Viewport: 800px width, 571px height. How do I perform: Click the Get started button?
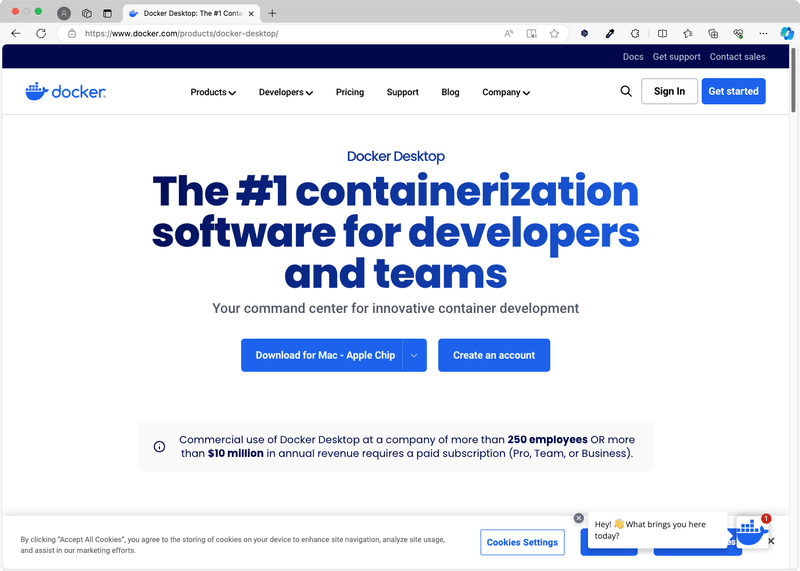click(x=733, y=91)
